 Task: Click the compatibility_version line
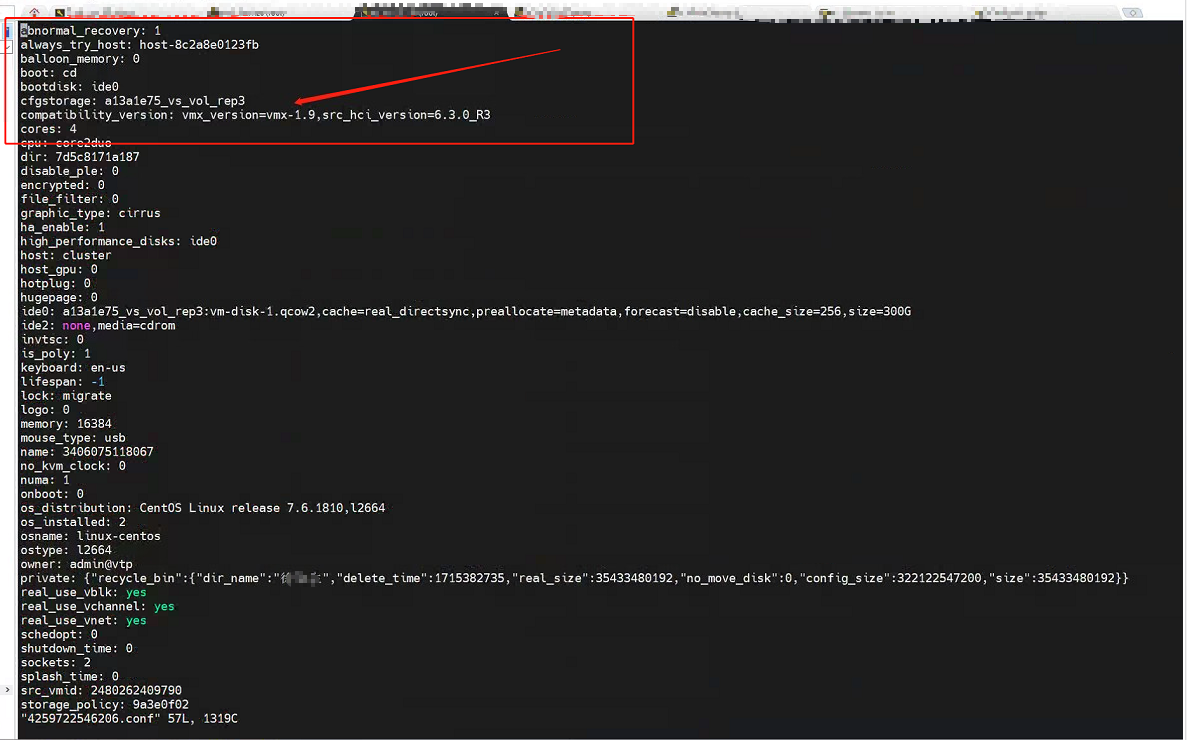[x=255, y=115]
